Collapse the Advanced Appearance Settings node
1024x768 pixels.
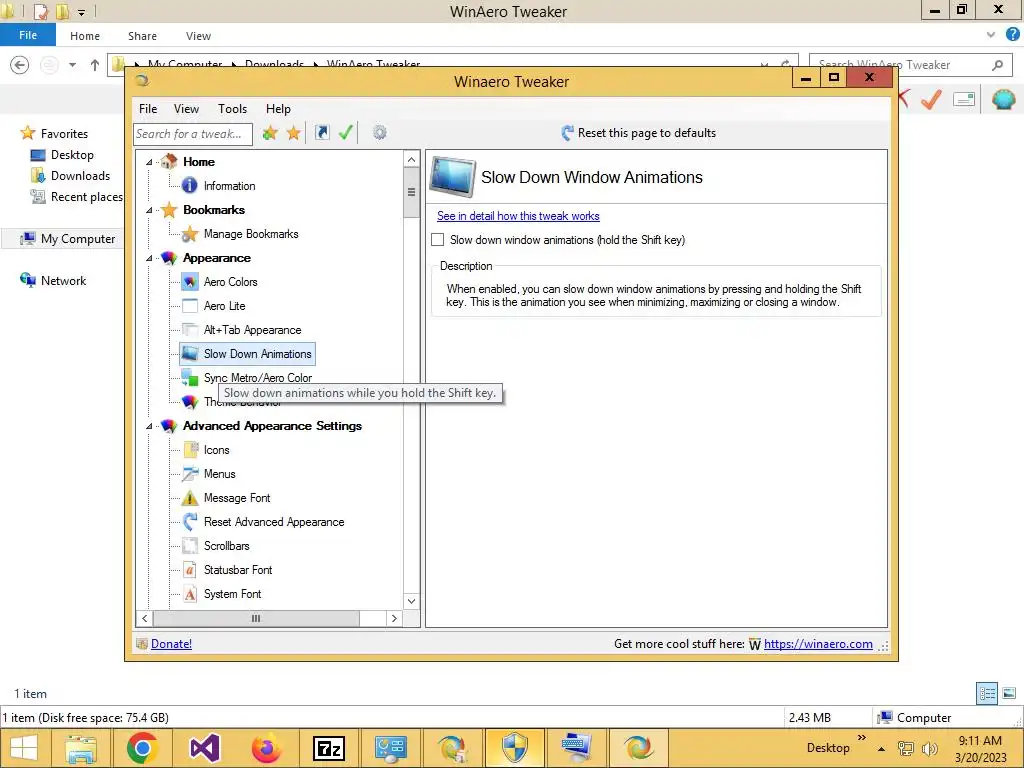[x=150, y=426]
